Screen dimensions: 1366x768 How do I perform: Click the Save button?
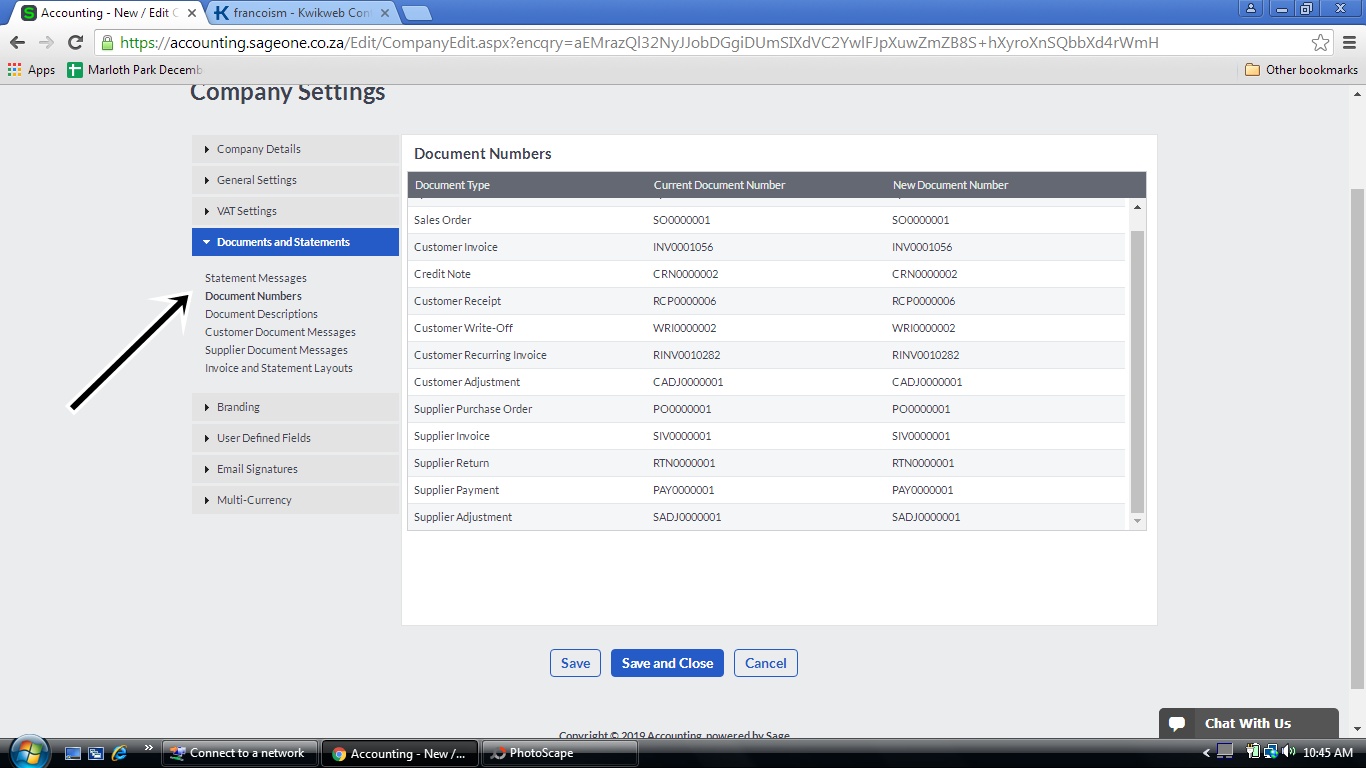[x=575, y=663]
